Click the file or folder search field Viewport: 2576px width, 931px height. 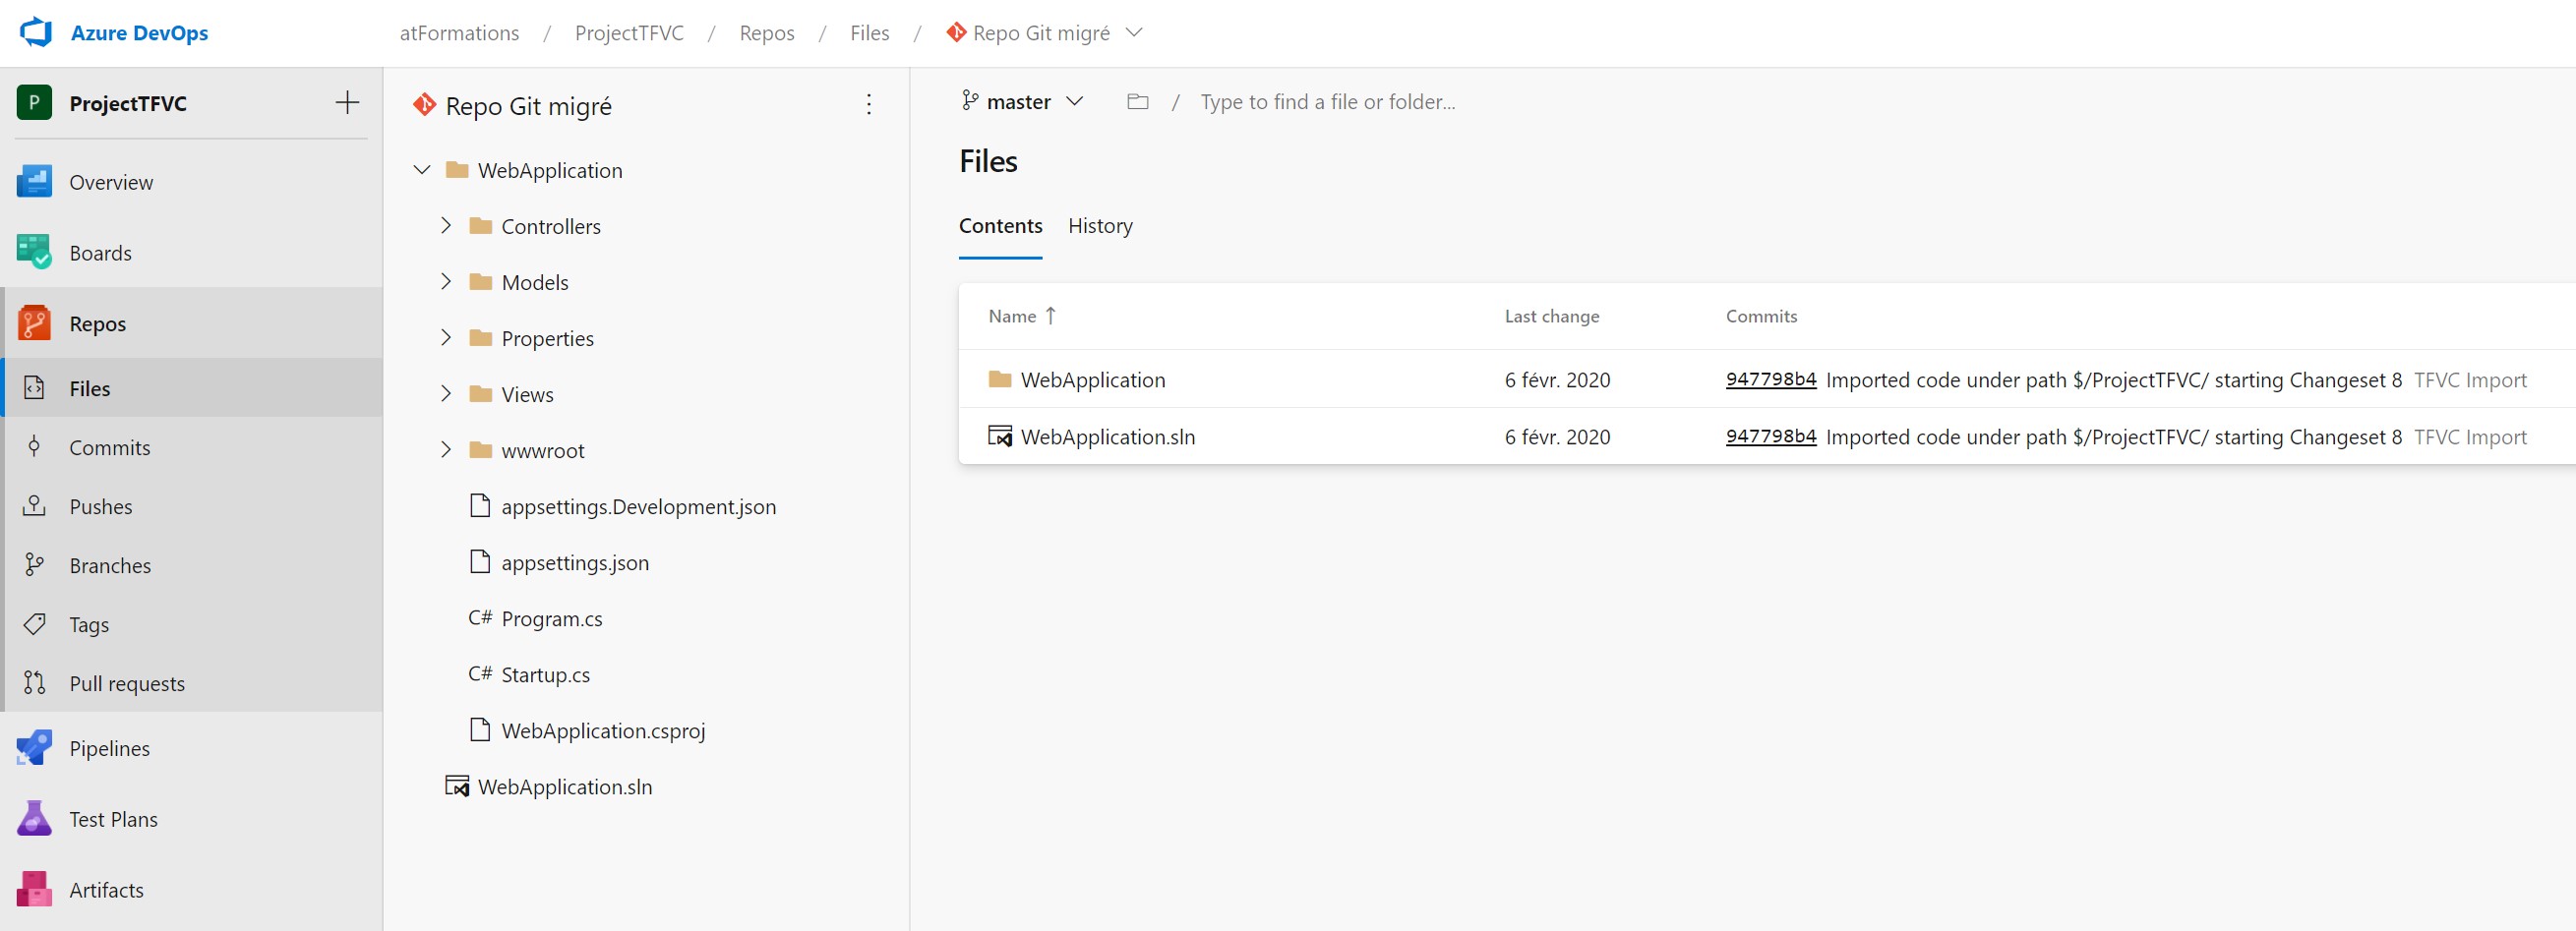pyautogui.click(x=1327, y=102)
